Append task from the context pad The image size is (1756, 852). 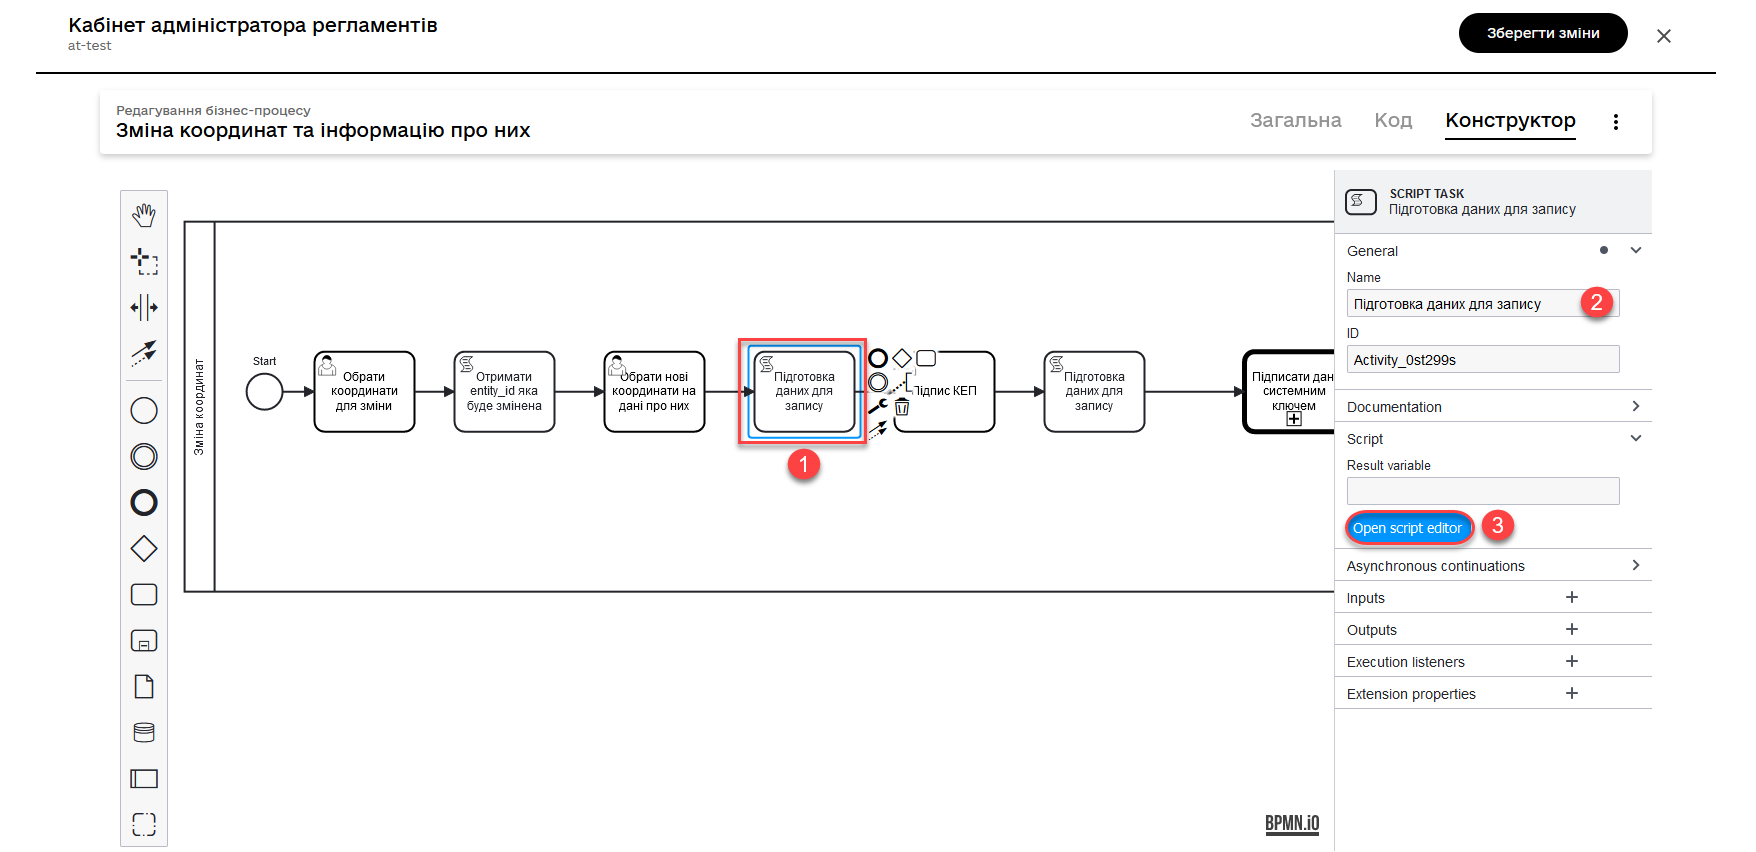tap(926, 358)
